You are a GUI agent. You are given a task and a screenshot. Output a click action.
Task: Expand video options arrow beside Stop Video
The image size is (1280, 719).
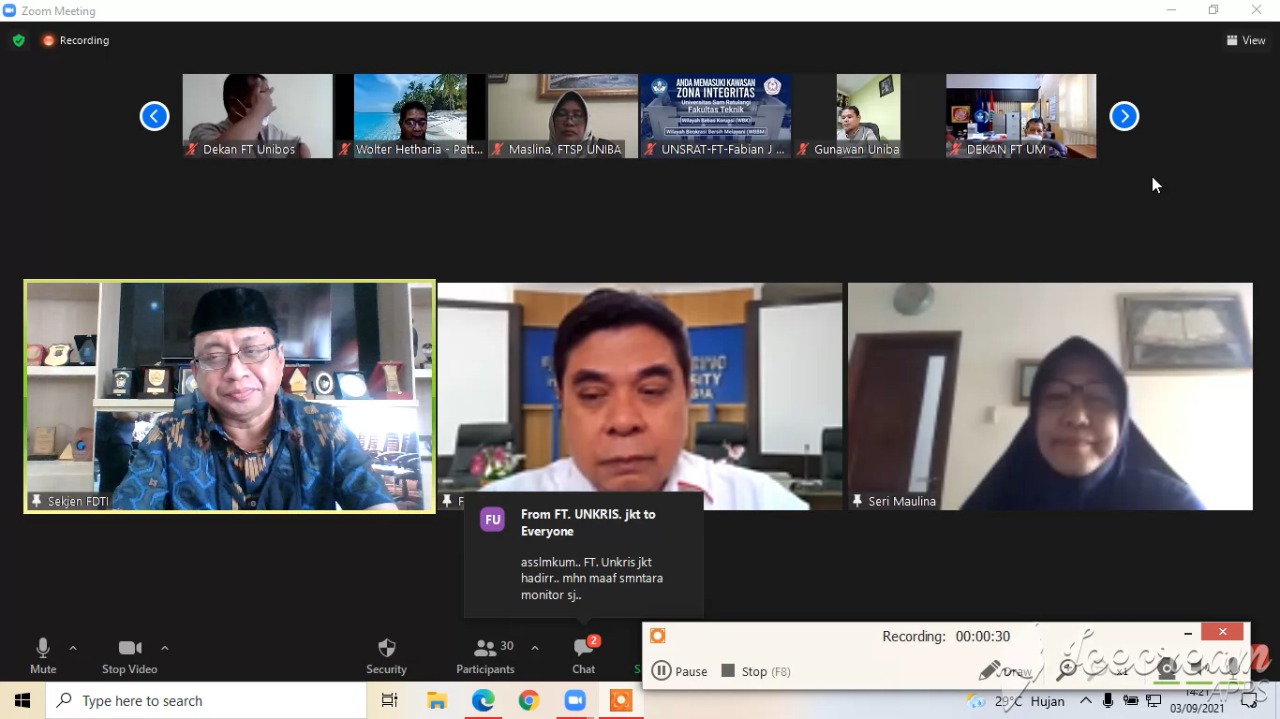point(165,648)
